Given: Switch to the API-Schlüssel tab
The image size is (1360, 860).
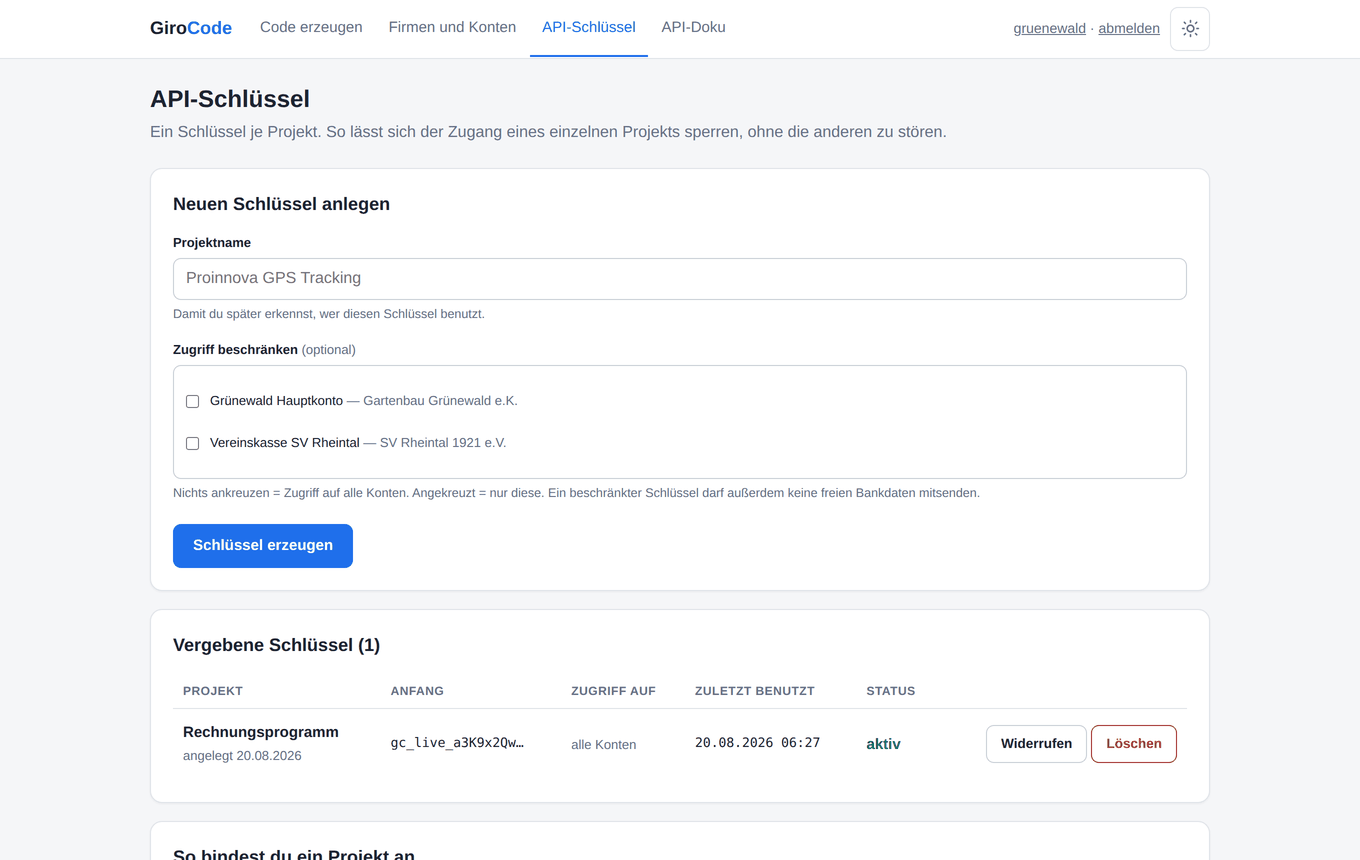Looking at the screenshot, I should pyautogui.click(x=589, y=28).
